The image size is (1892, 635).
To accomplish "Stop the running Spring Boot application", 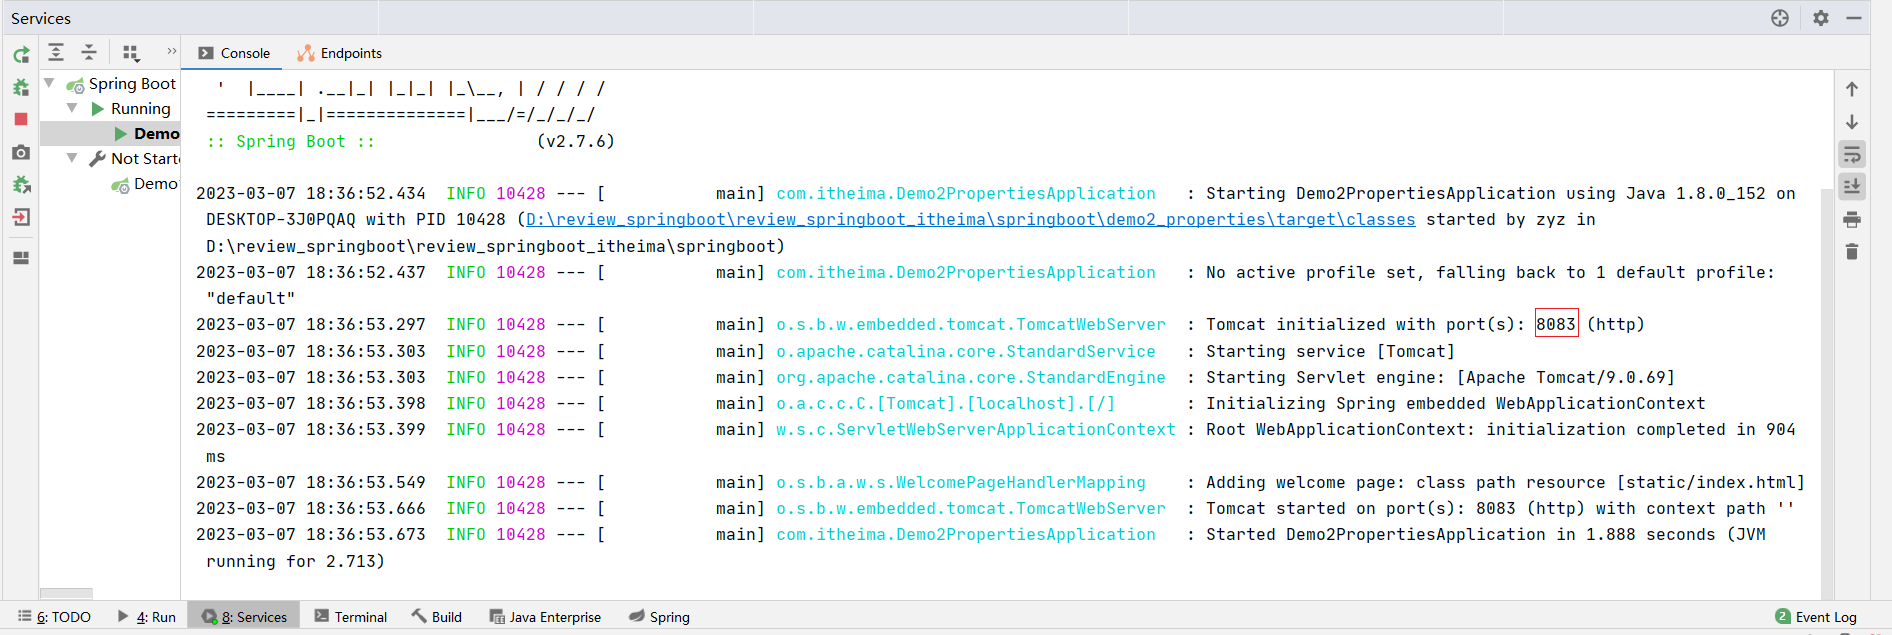I will [21, 119].
